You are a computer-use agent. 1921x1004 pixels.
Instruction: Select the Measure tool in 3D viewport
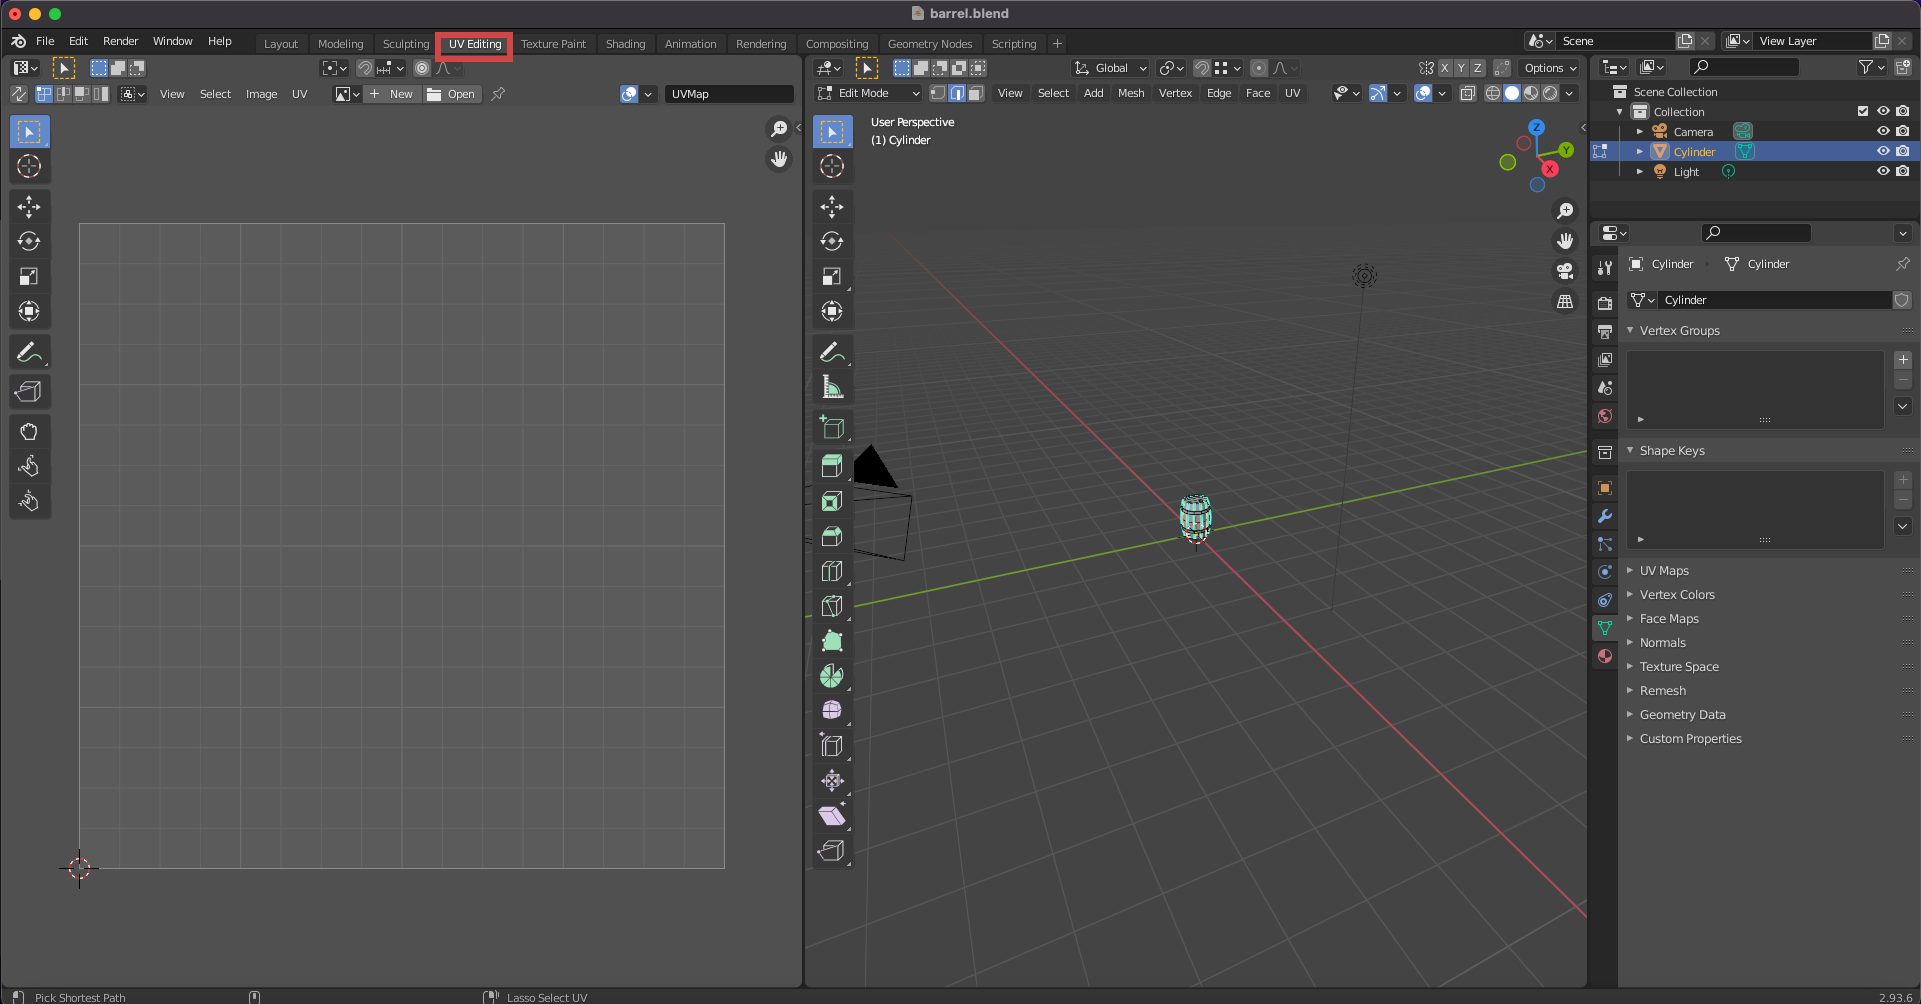pyautogui.click(x=832, y=387)
